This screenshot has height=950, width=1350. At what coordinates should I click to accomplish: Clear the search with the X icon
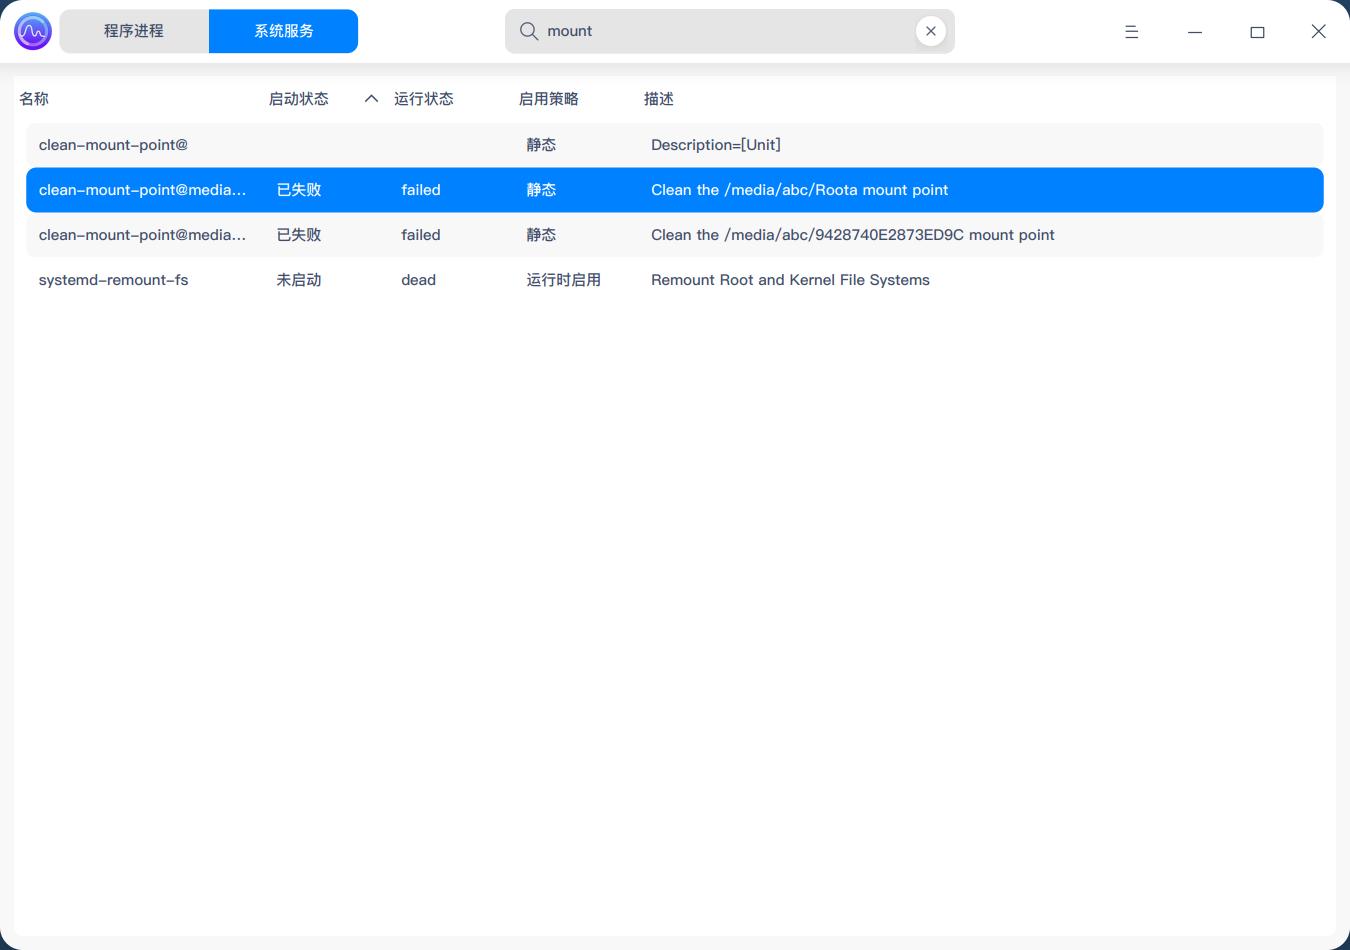click(930, 31)
